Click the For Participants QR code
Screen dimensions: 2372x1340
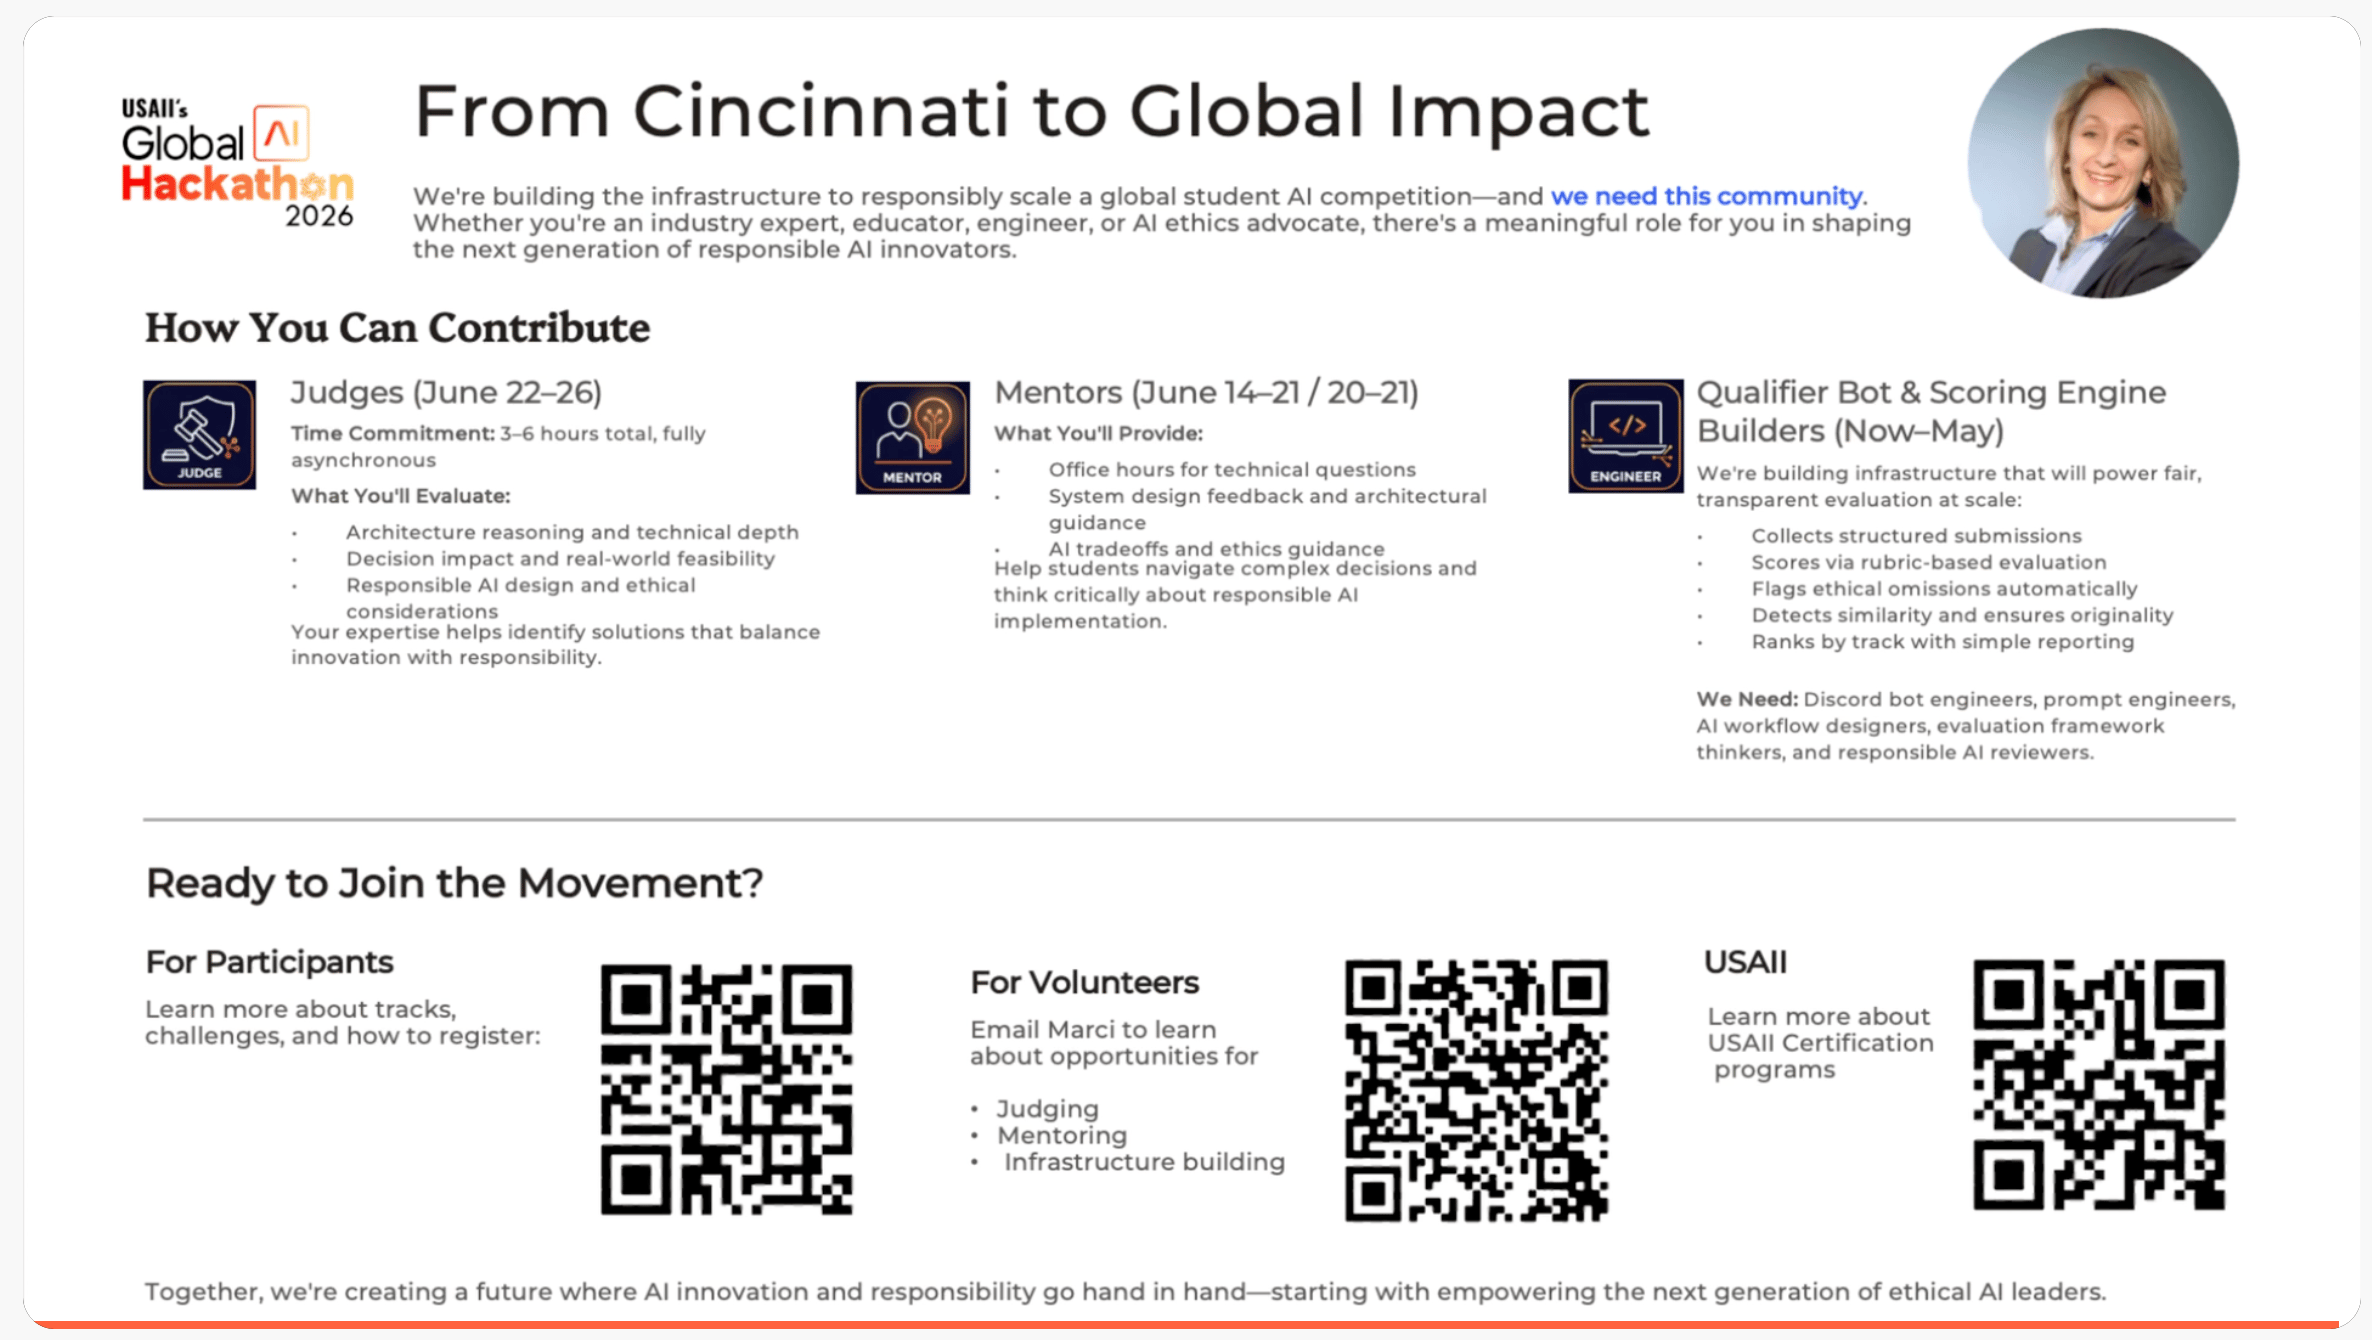click(726, 1089)
